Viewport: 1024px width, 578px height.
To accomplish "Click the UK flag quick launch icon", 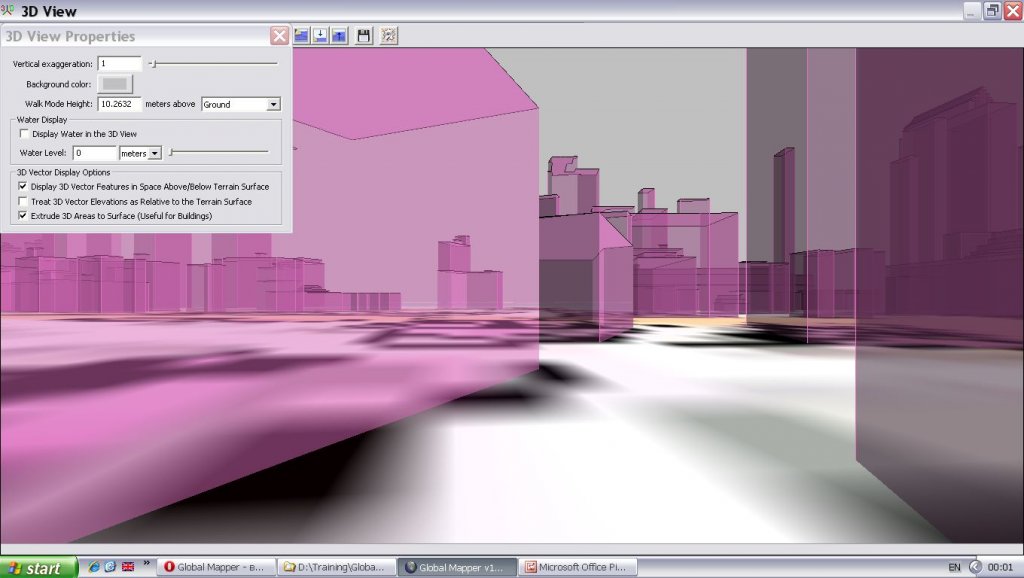I will point(128,567).
